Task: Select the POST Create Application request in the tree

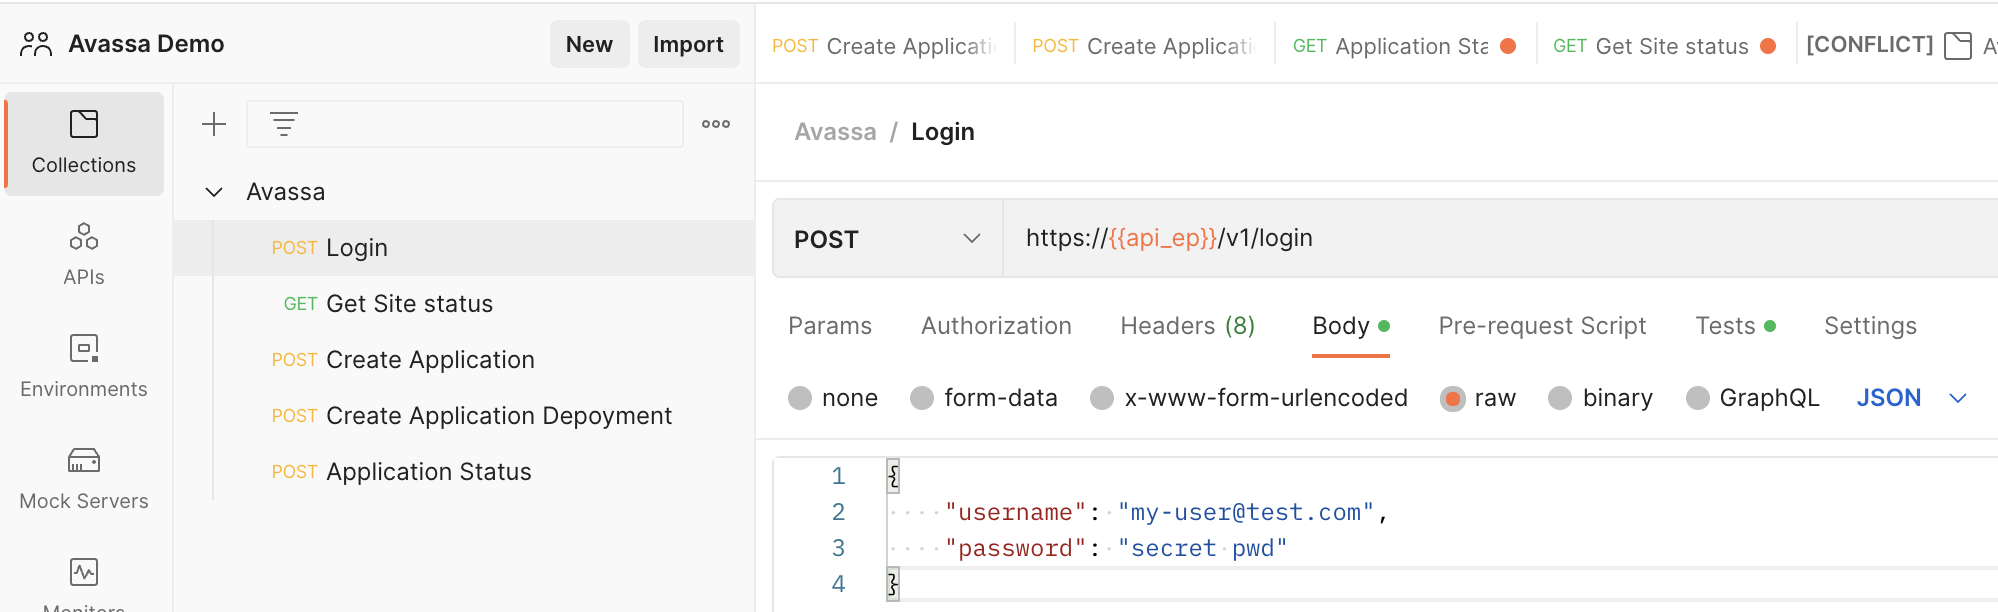Action: pos(464,360)
